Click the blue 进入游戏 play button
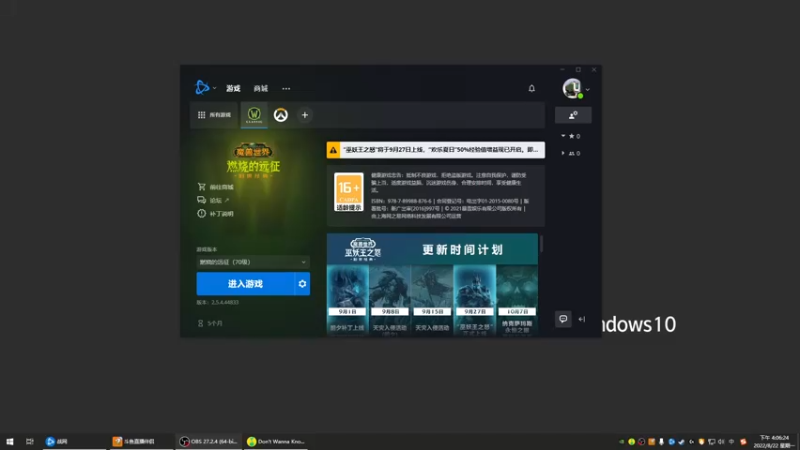Screen dimensions: 800x450 (x=245, y=284)
